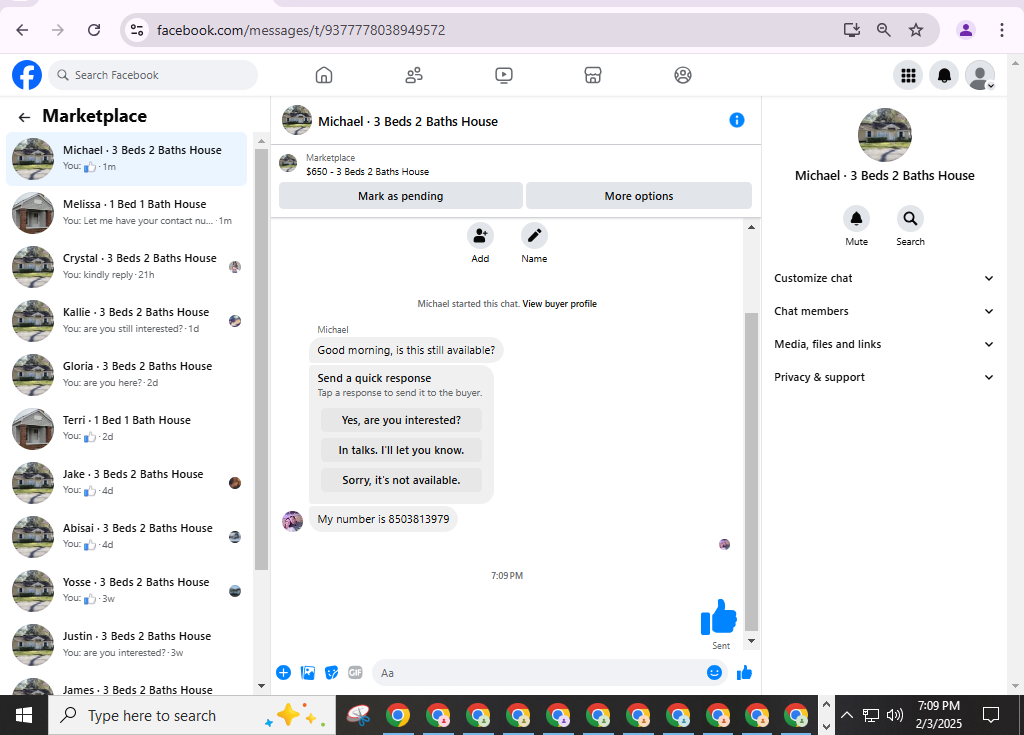Search in conversation magnifier icon
Screen dimensions: 1024x735
[910, 218]
